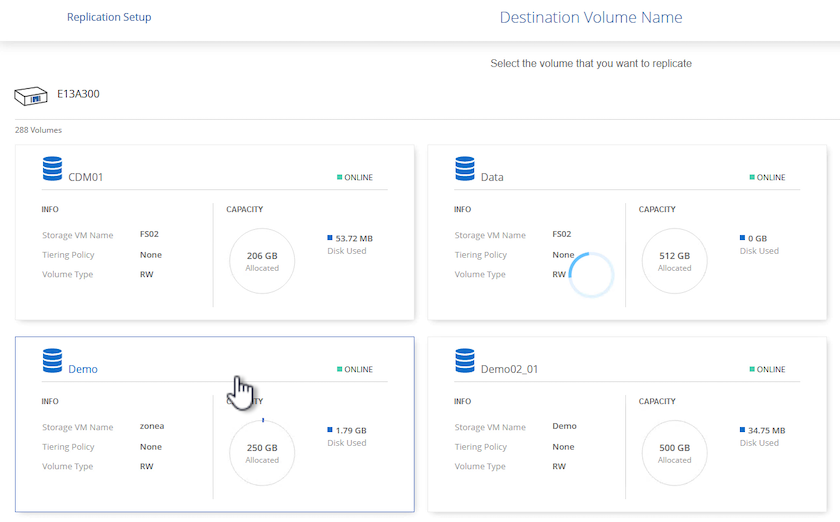
Task: Click the 250 GB allocated capacity gauge
Action: tap(262, 453)
